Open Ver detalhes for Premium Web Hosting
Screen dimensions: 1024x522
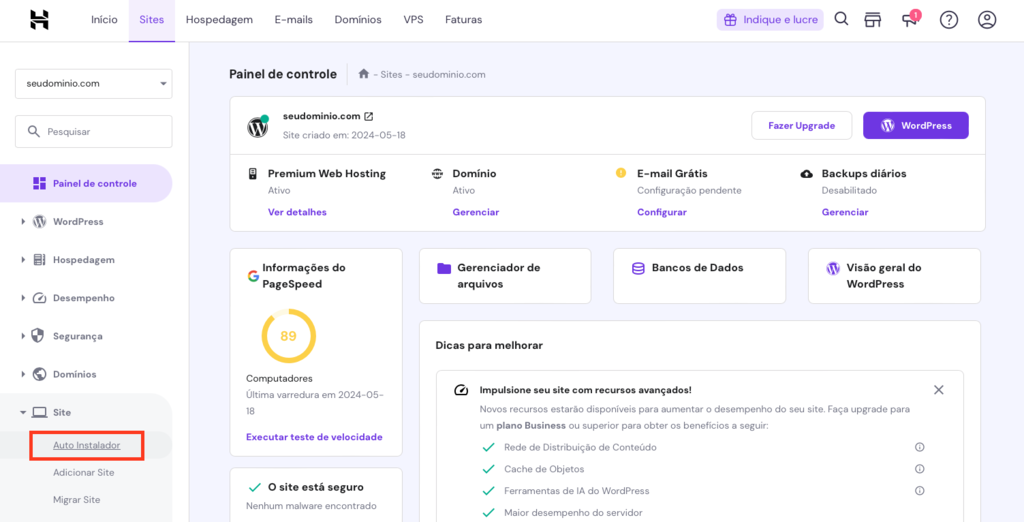coord(297,212)
